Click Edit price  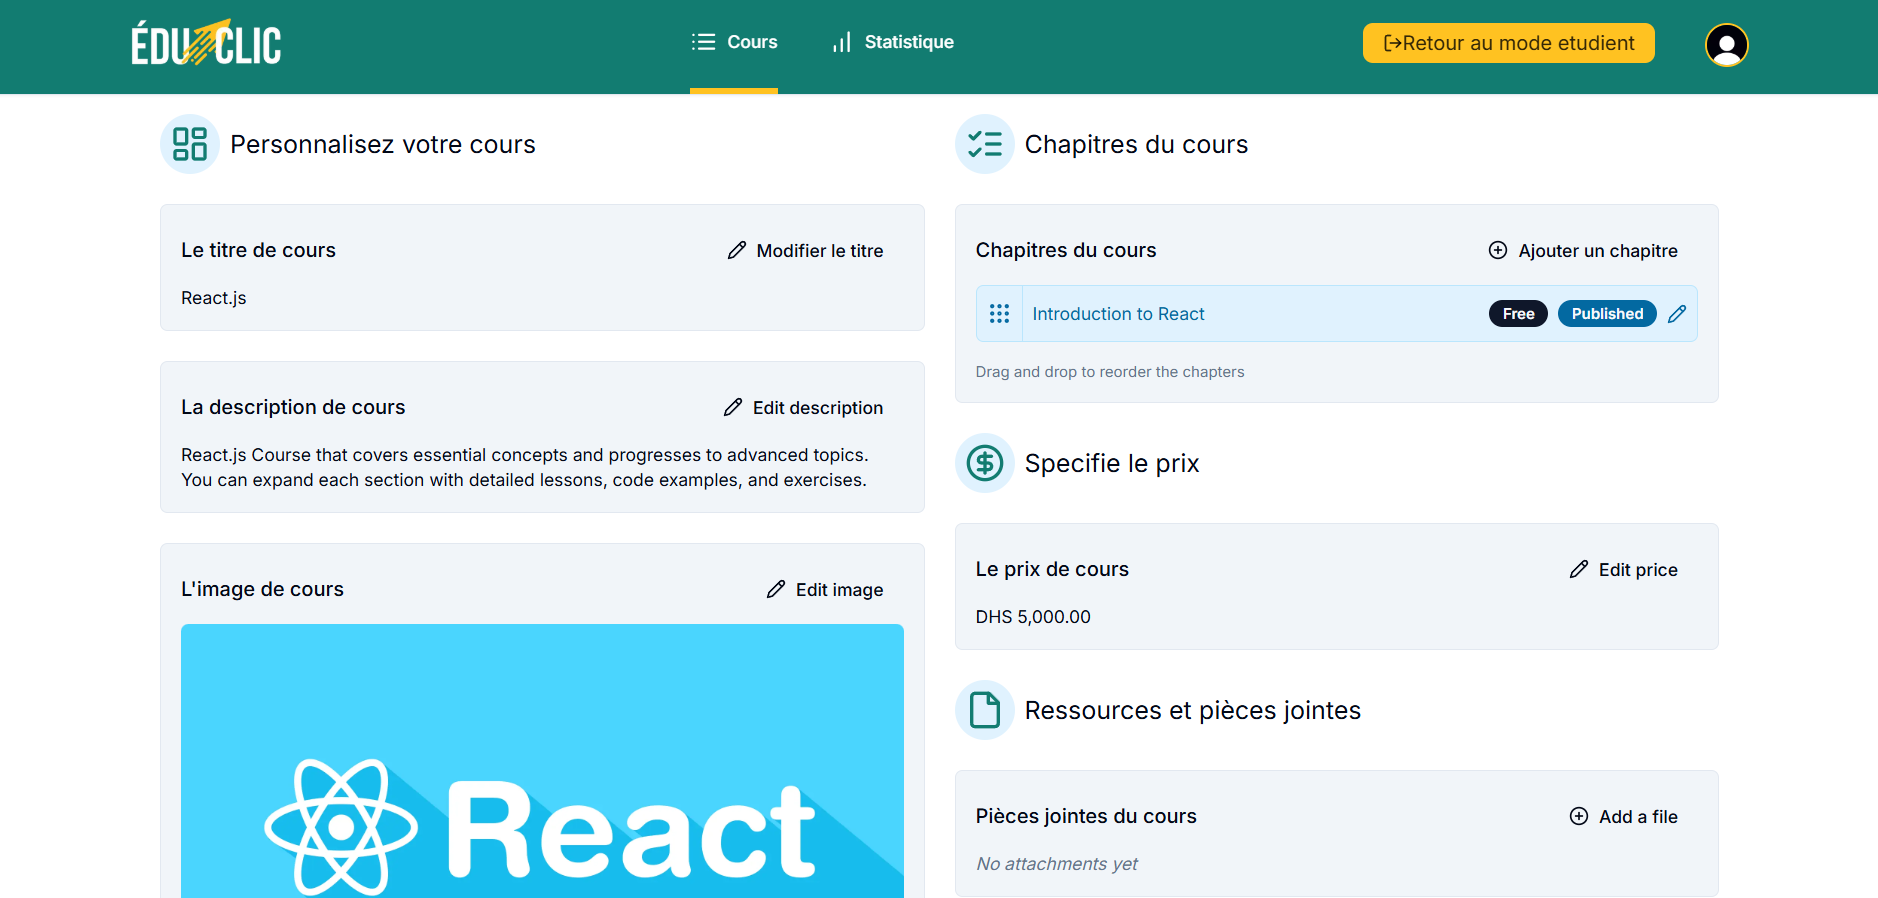[1624, 570]
